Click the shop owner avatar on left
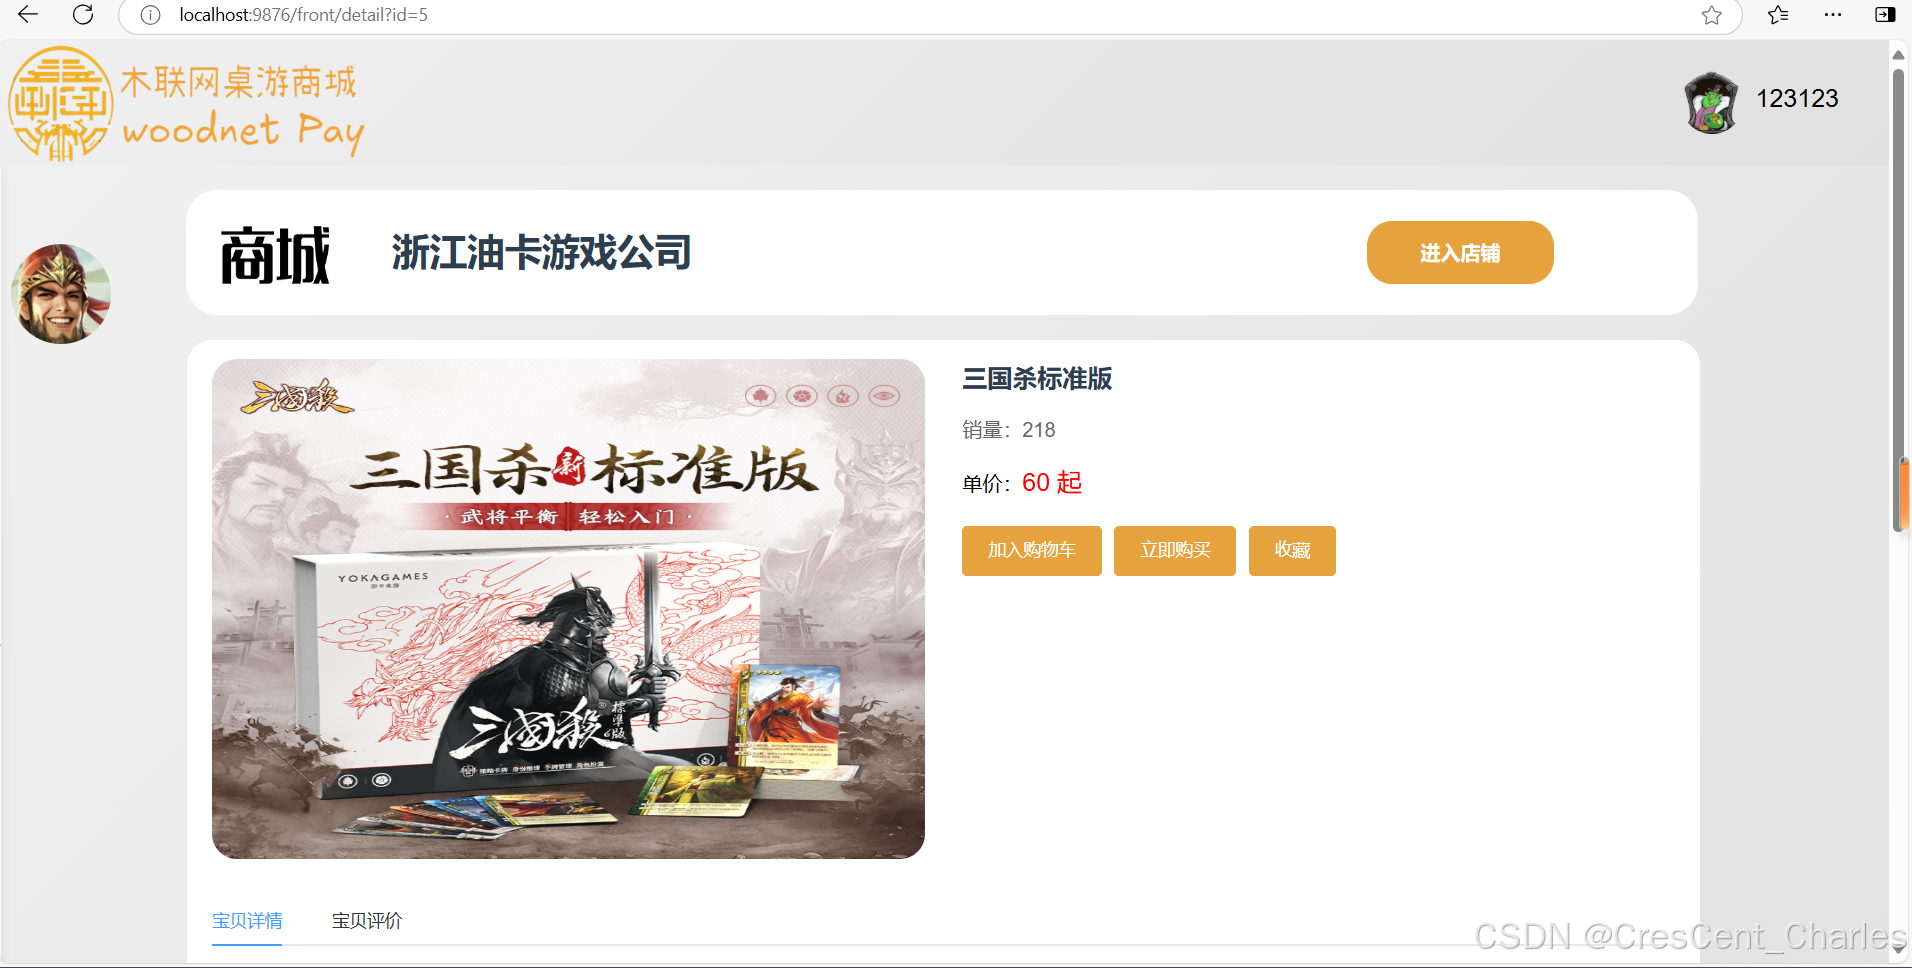 61,294
